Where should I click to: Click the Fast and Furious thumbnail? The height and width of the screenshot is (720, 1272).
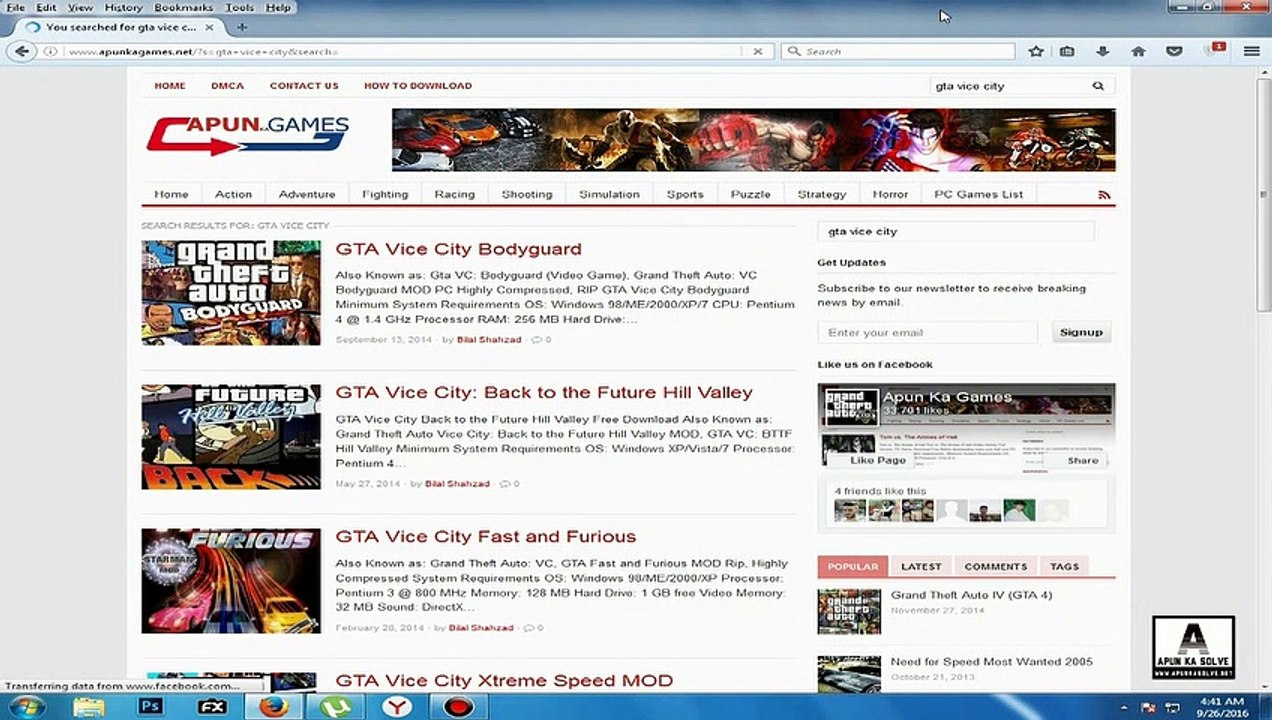[231, 581]
